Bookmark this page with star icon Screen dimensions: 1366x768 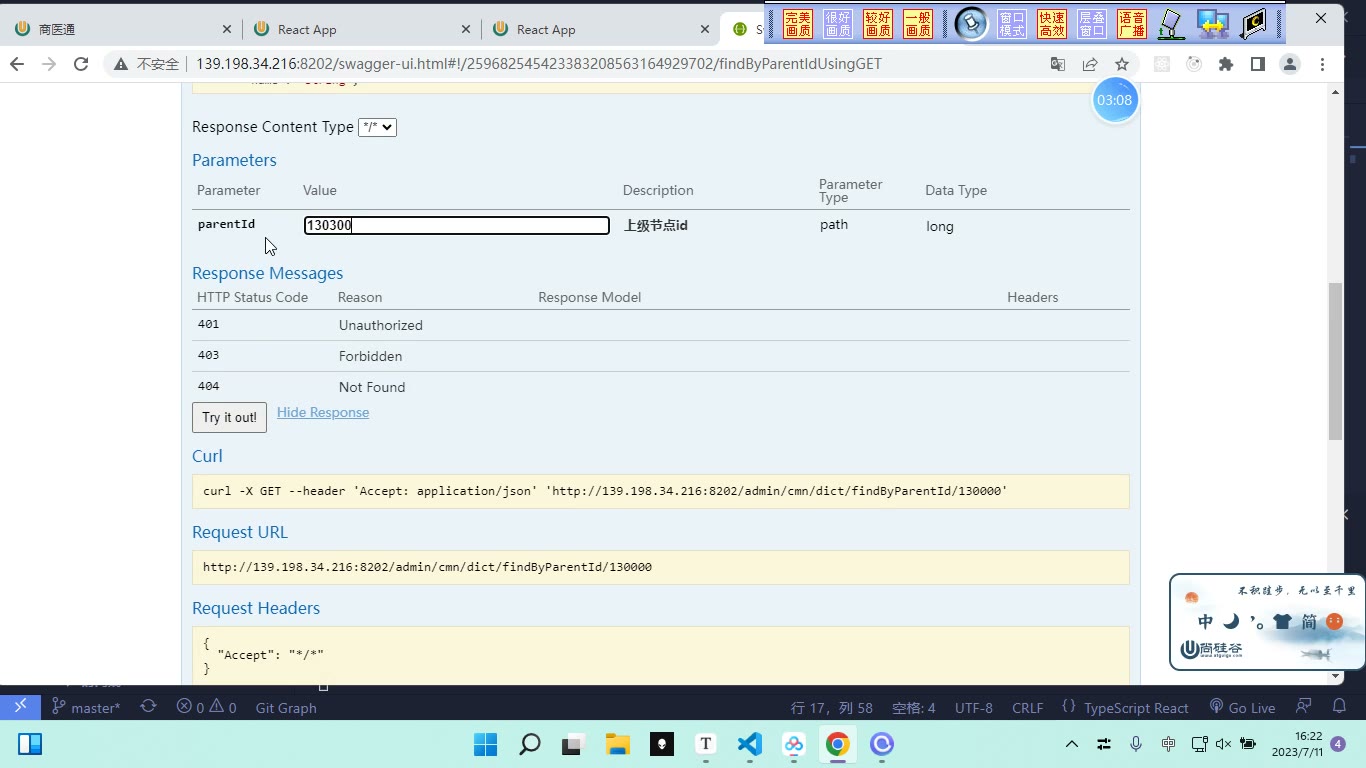pyautogui.click(x=1122, y=64)
